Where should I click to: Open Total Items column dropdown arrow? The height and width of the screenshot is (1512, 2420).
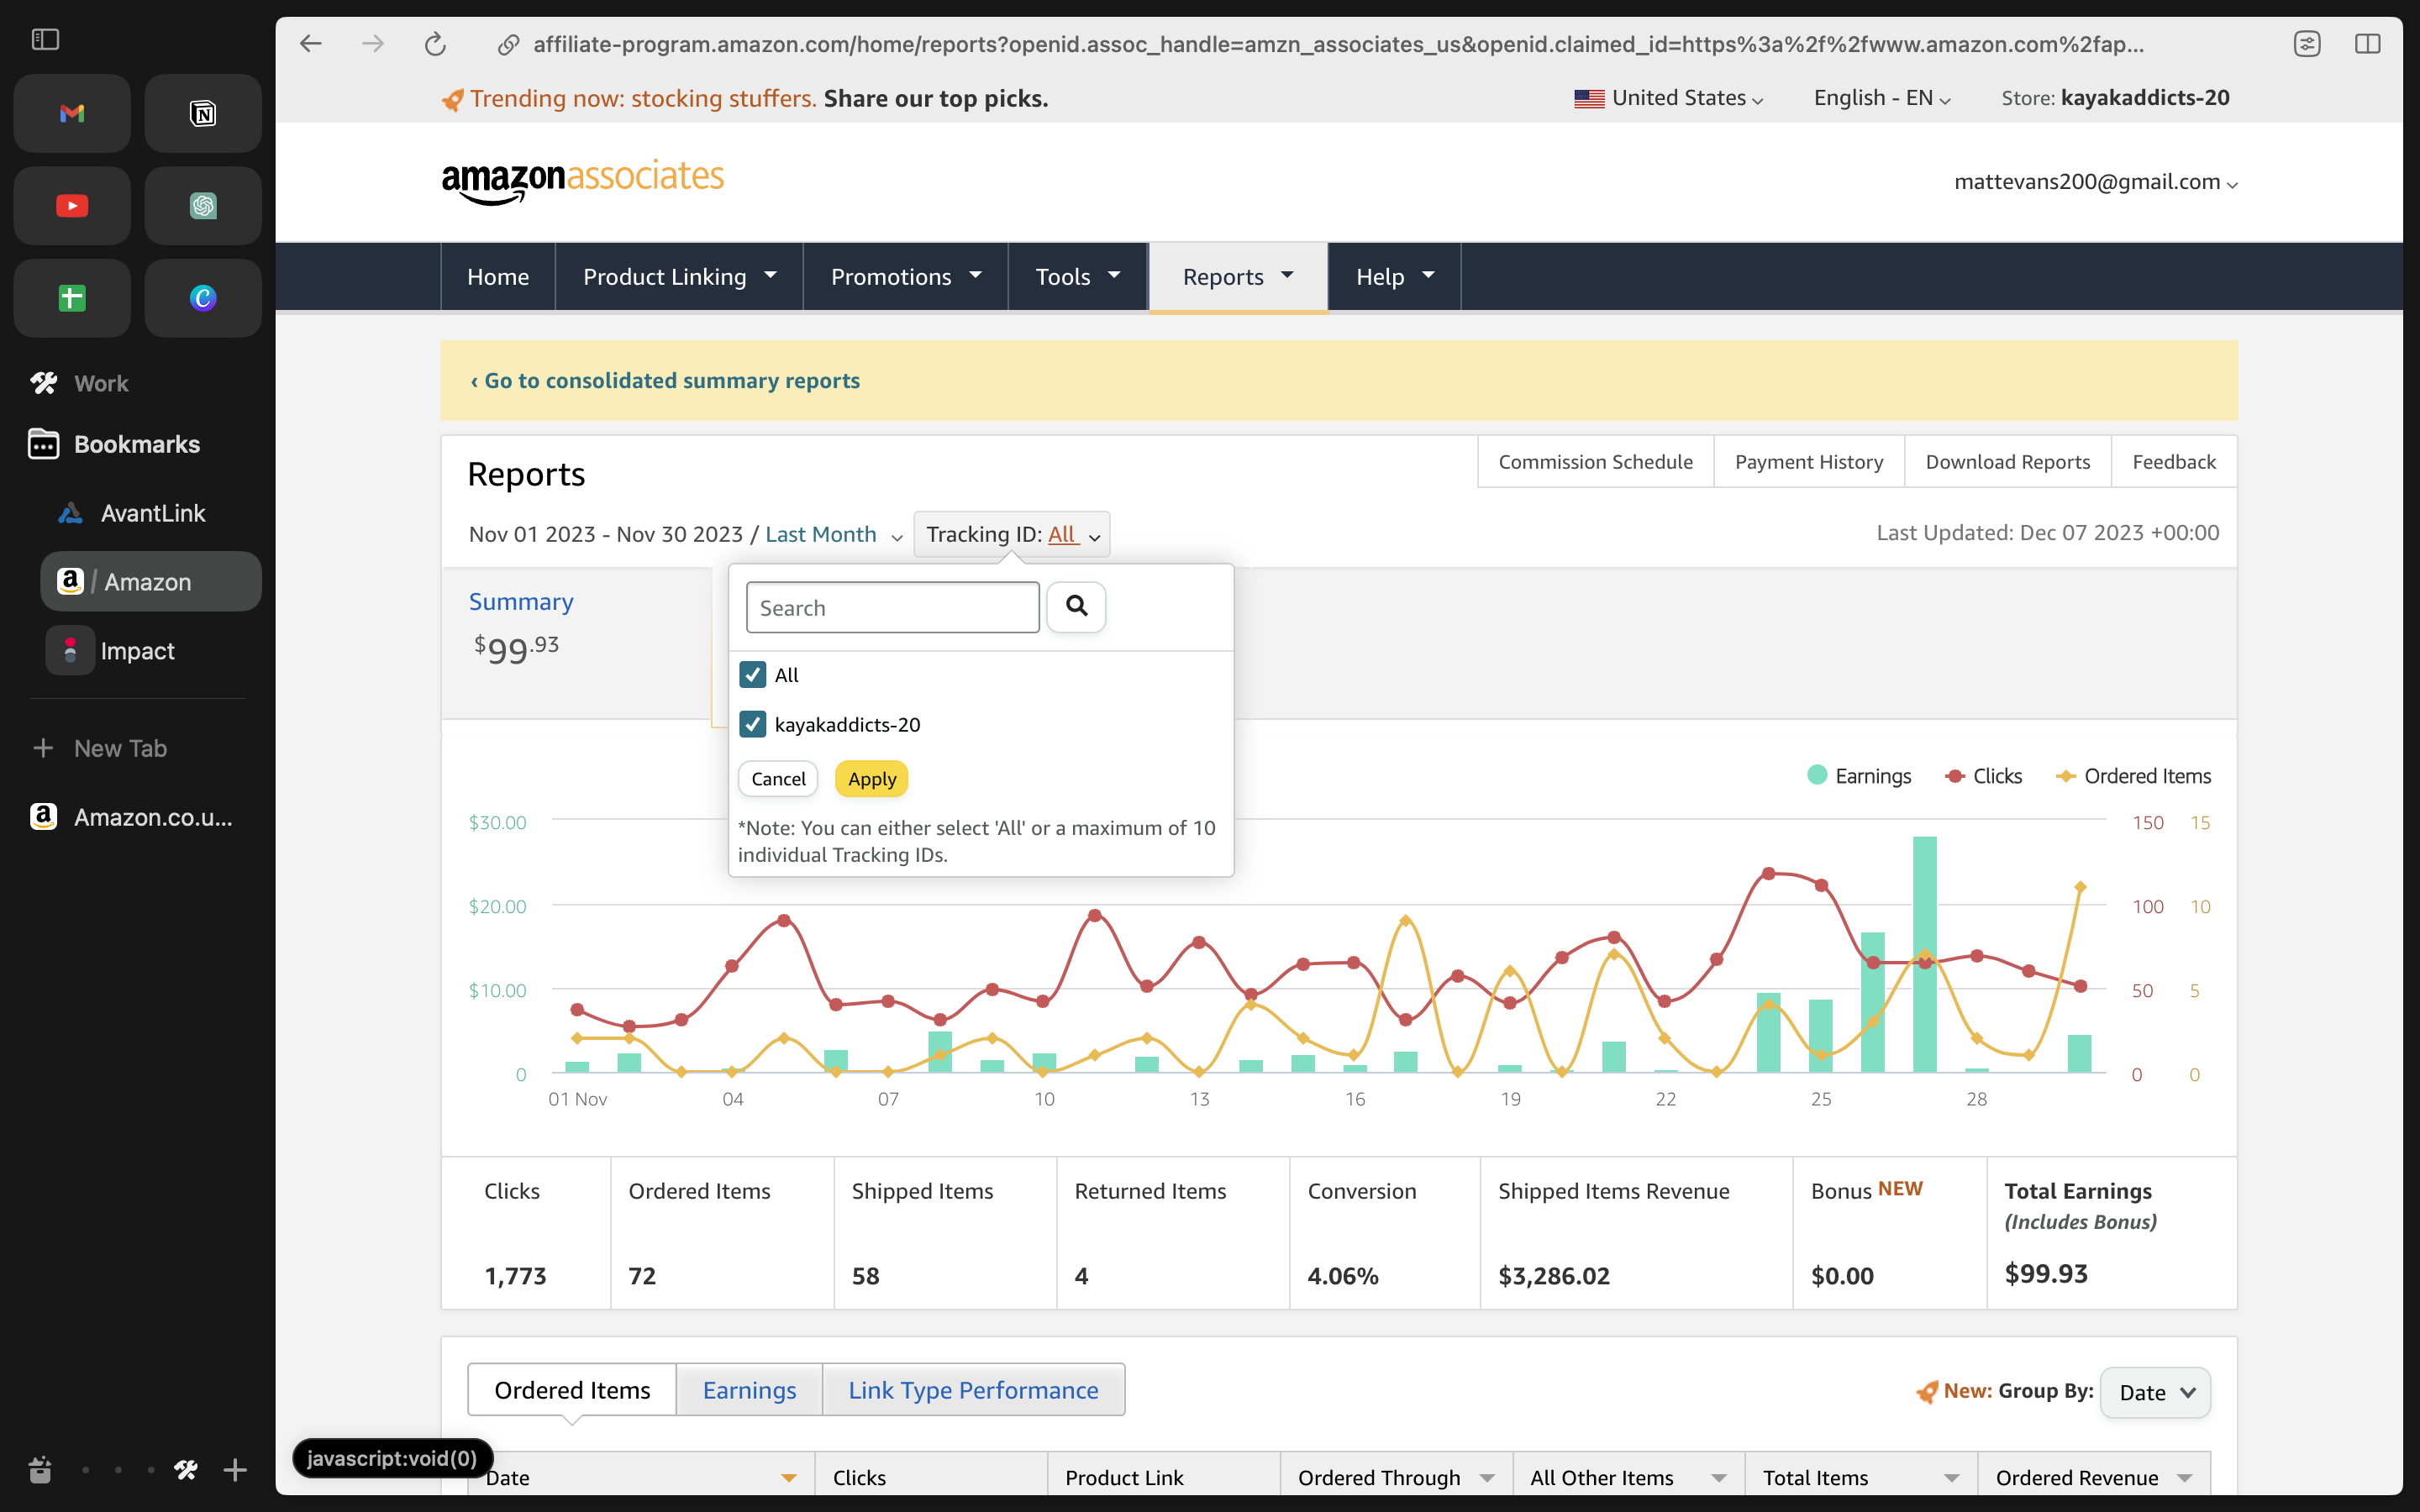point(1951,1478)
